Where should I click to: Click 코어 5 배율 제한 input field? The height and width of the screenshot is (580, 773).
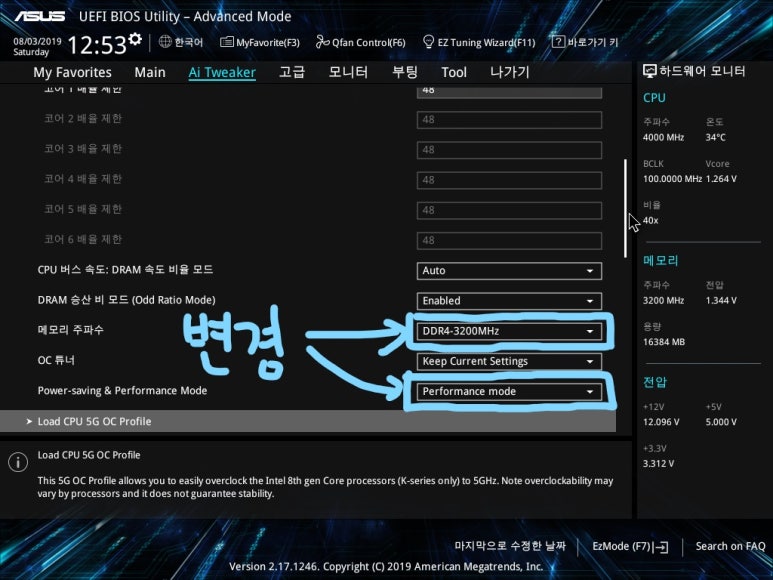tap(509, 210)
